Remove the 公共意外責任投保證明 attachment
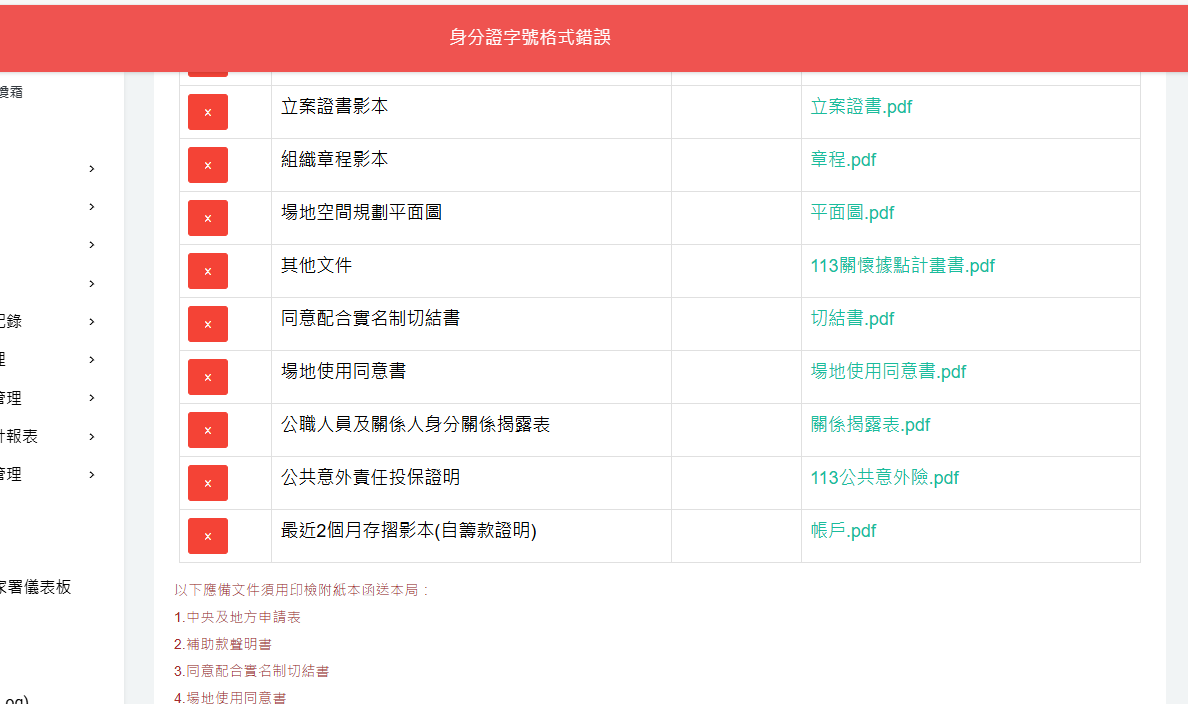 (207, 483)
